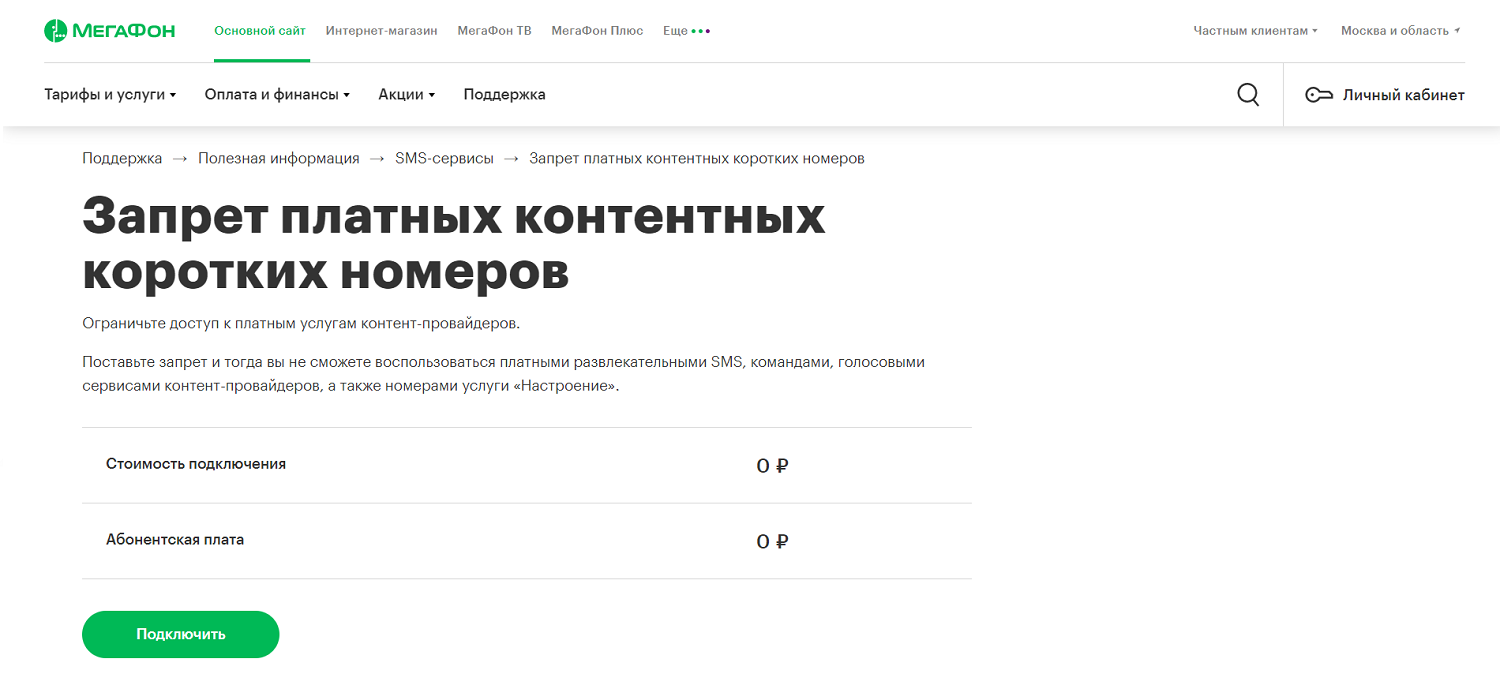Open the Частным клиентам selector
The width and height of the screenshot is (1500, 685).
(x=1255, y=31)
